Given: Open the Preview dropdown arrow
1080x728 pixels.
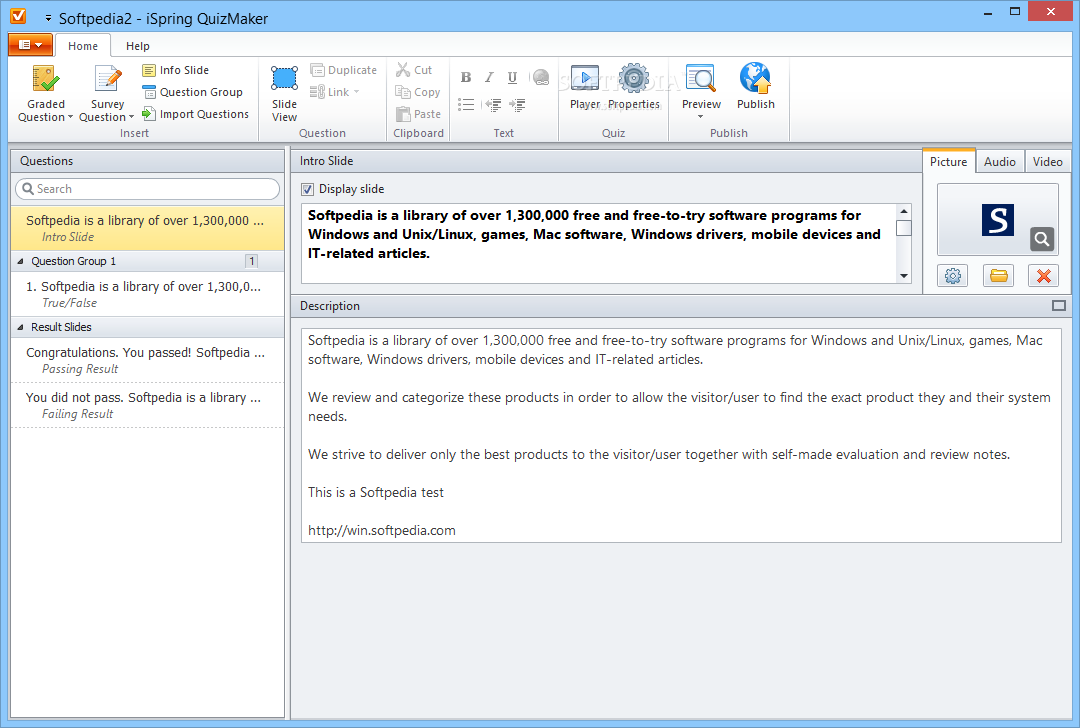Looking at the screenshot, I should [700, 116].
